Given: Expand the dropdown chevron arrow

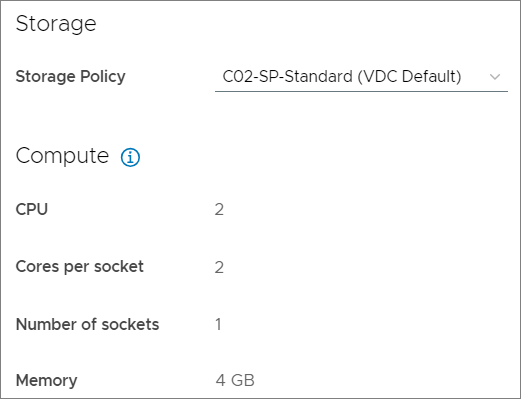Looking at the screenshot, I should click(495, 77).
